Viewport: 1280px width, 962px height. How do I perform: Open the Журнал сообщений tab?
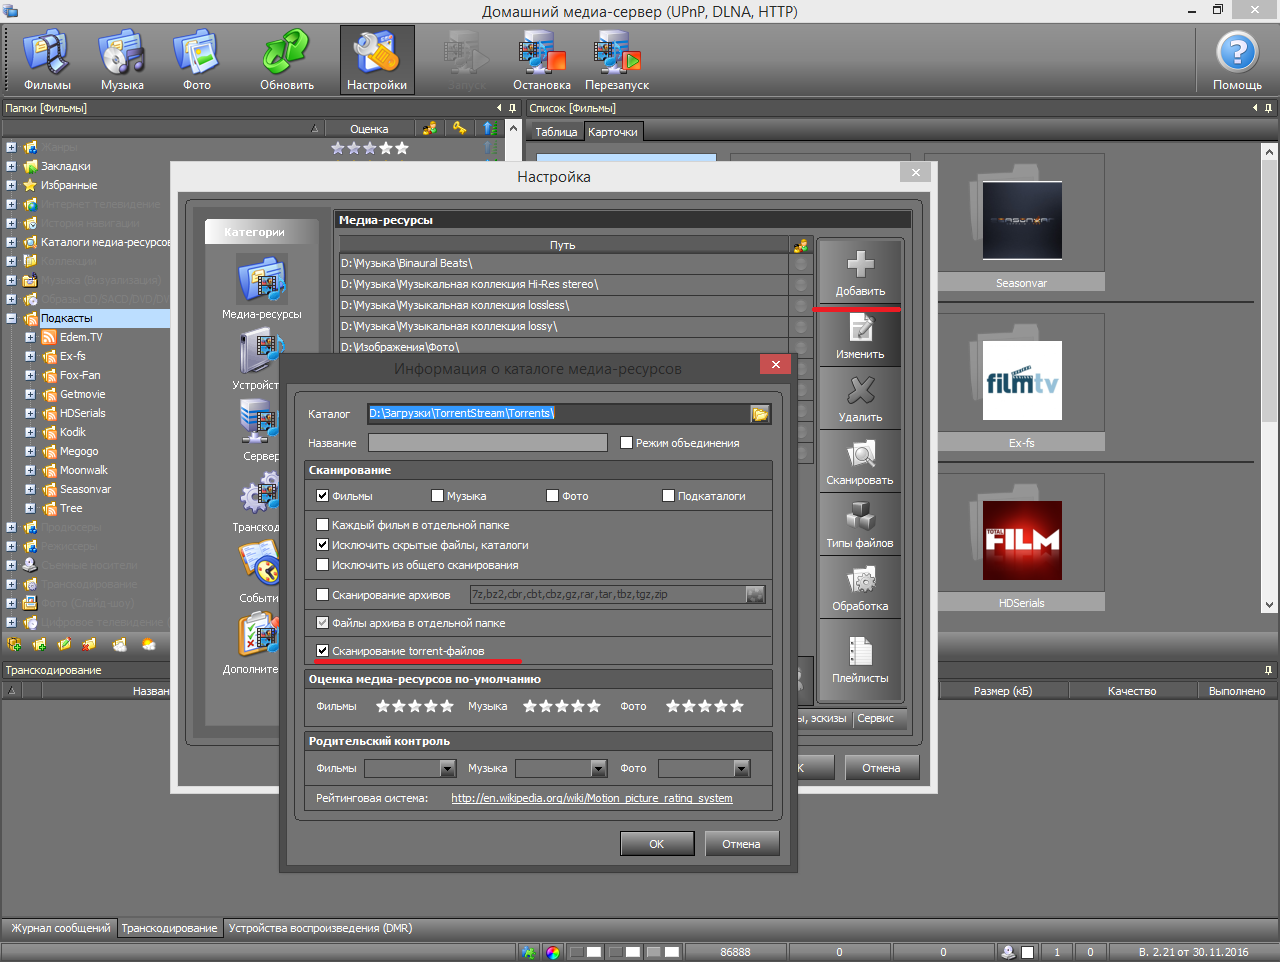pos(60,928)
